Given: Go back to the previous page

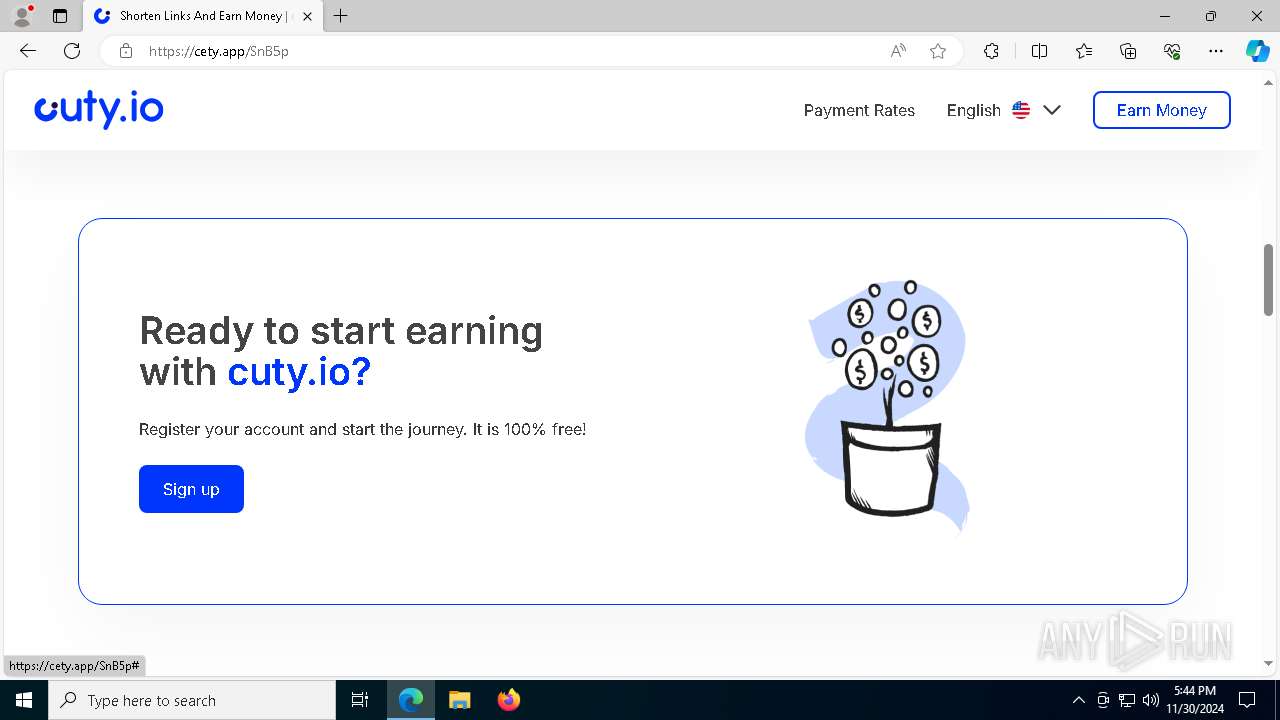Looking at the screenshot, I should coord(27,51).
